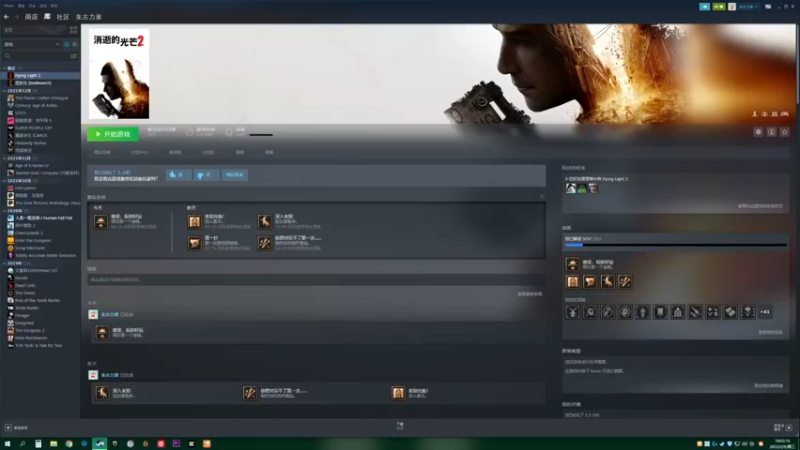Open today's achievement icon in recap box
The width and height of the screenshot is (800, 450).
(x=101, y=222)
